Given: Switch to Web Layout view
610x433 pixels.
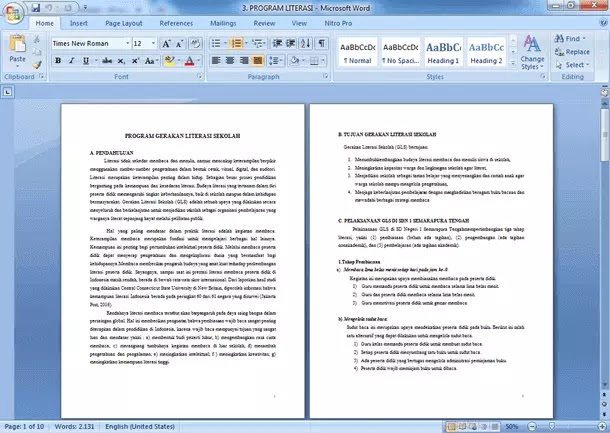Looking at the screenshot, I should click(473, 427).
